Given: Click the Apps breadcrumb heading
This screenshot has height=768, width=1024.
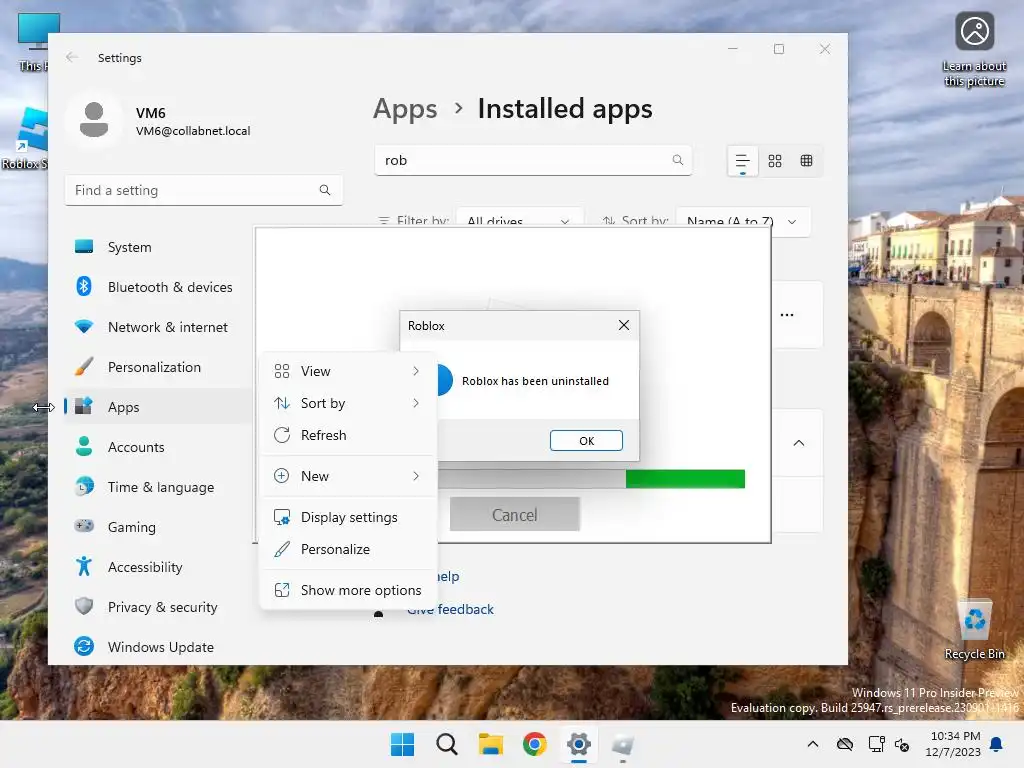Looking at the screenshot, I should pyautogui.click(x=405, y=108).
